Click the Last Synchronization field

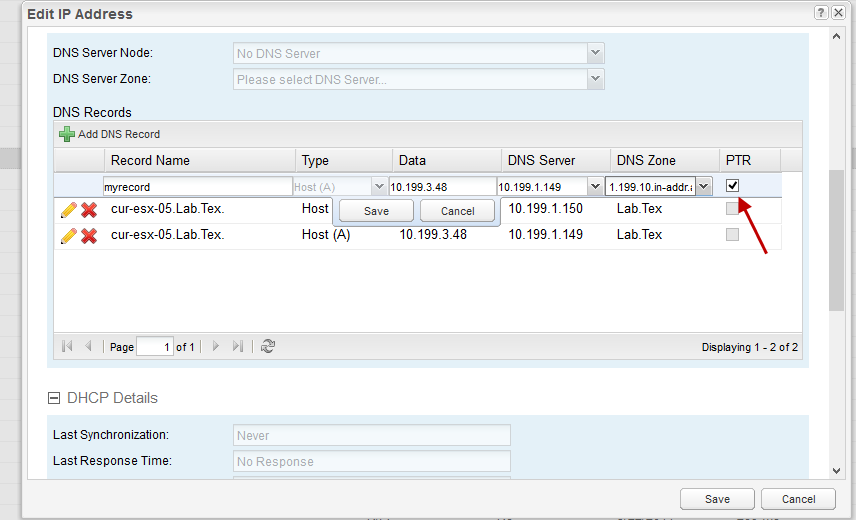(x=372, y=435)
